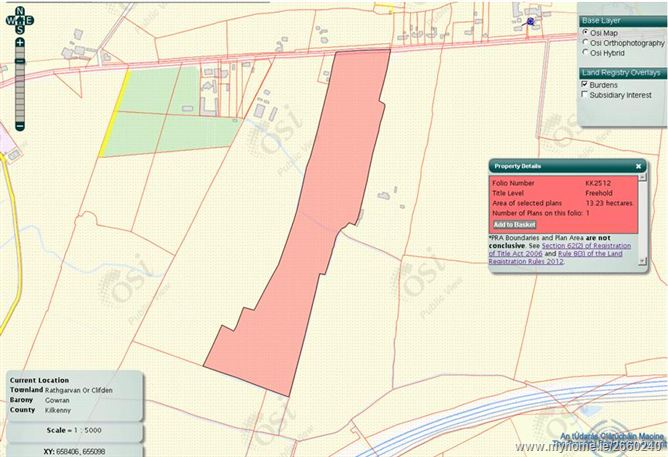This screenshot has height=457, width=668.
Task: Click the zoom level slider handle
Action: pos(19,62)
